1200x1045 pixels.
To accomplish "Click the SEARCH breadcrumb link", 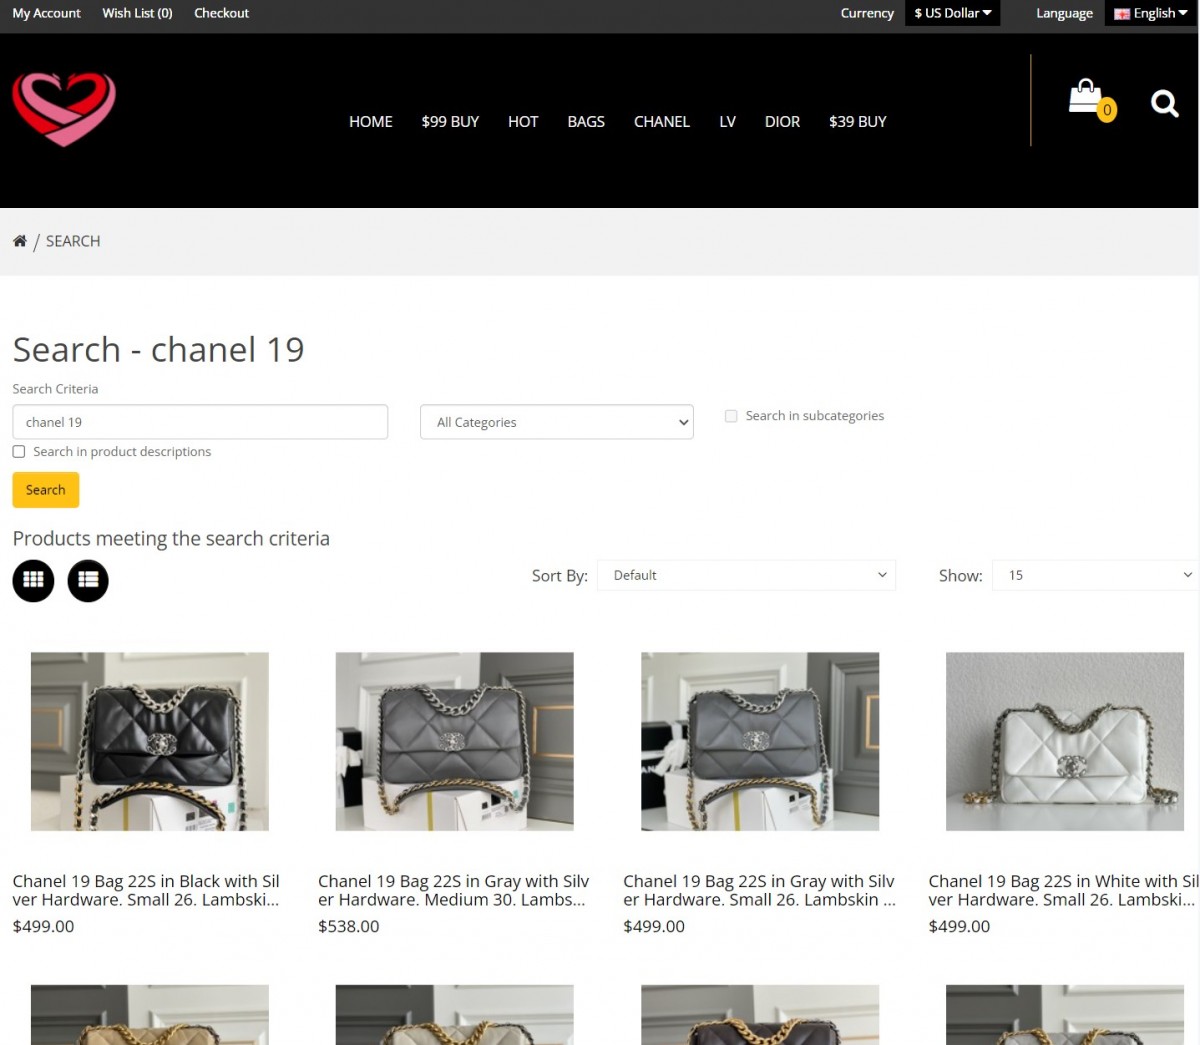I will tap(73, 241).
